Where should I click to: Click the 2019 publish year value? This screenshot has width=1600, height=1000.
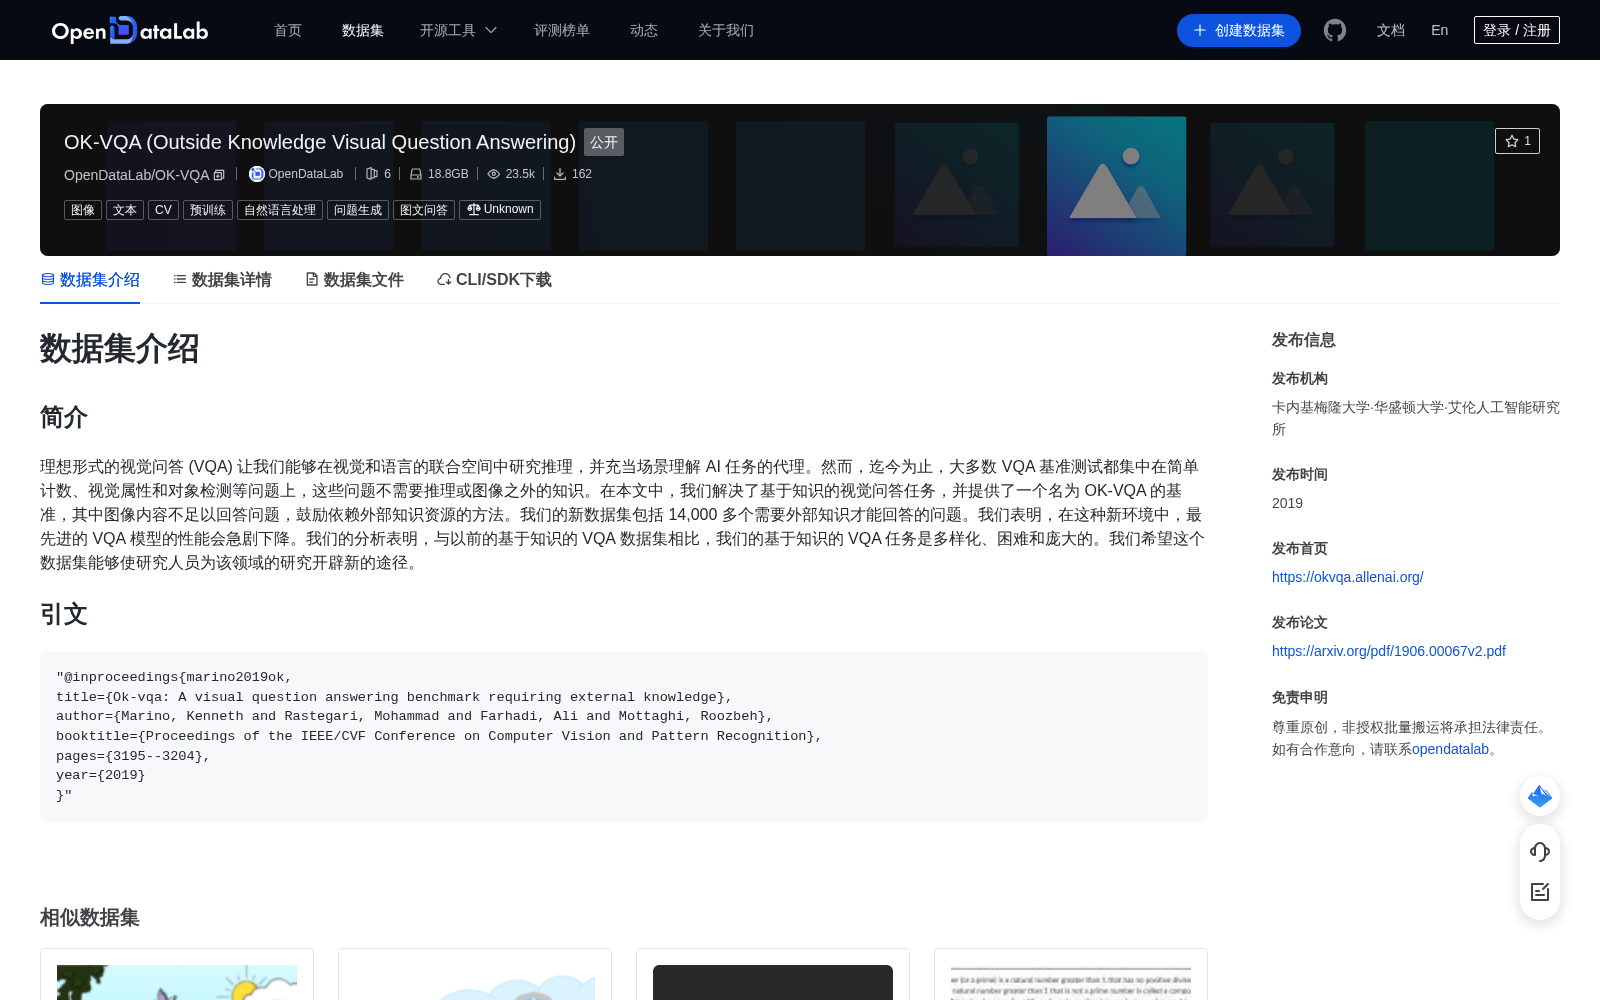point(1287,503)
